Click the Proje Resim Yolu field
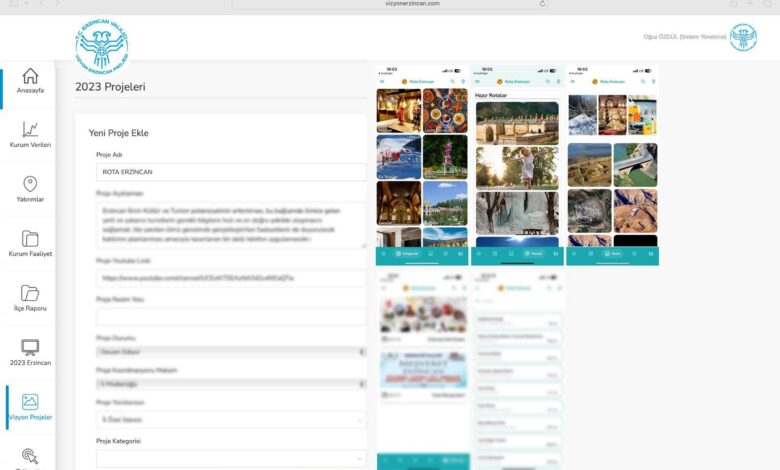The height and width of the screenshot is (470, 780). (231, 316)
